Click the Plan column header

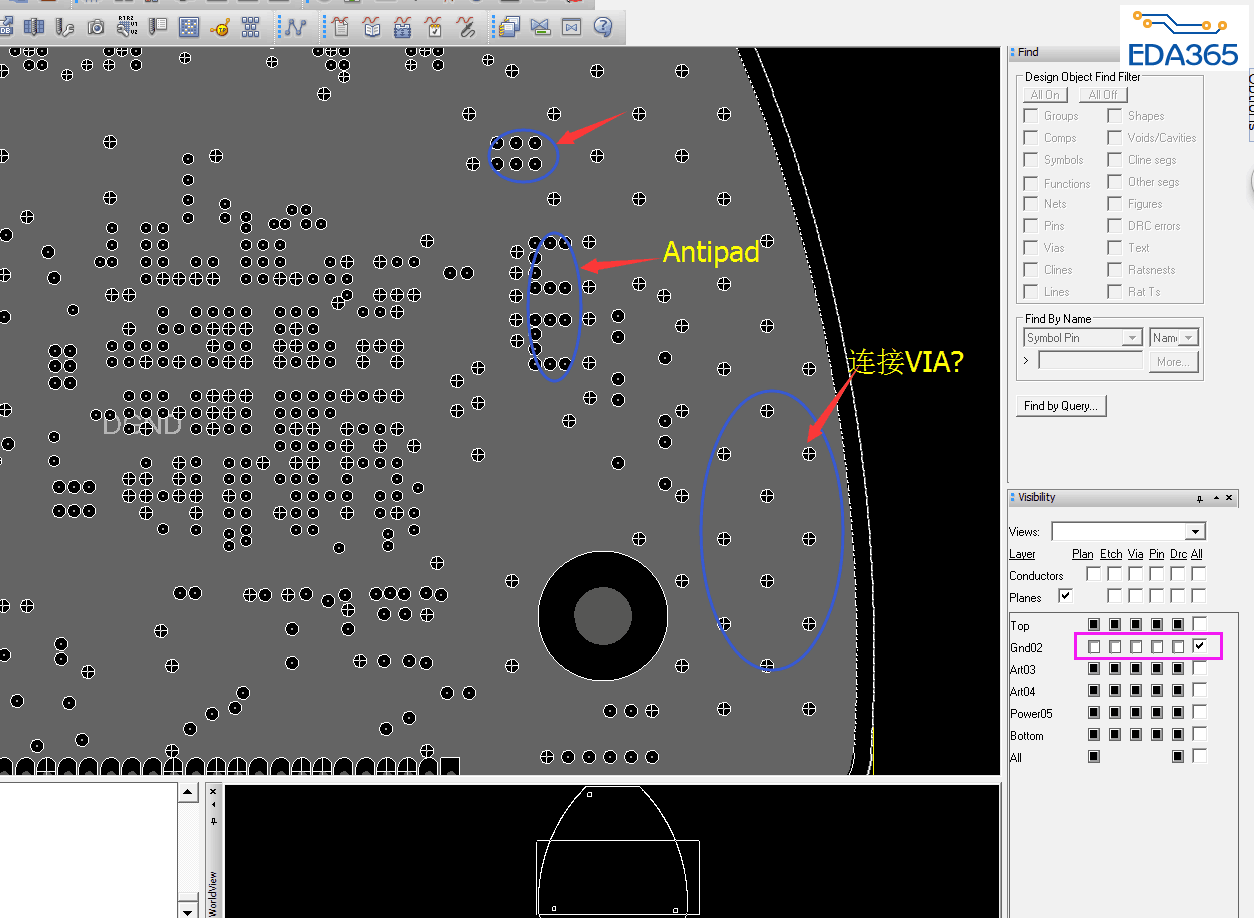[x=1083, y=554]
